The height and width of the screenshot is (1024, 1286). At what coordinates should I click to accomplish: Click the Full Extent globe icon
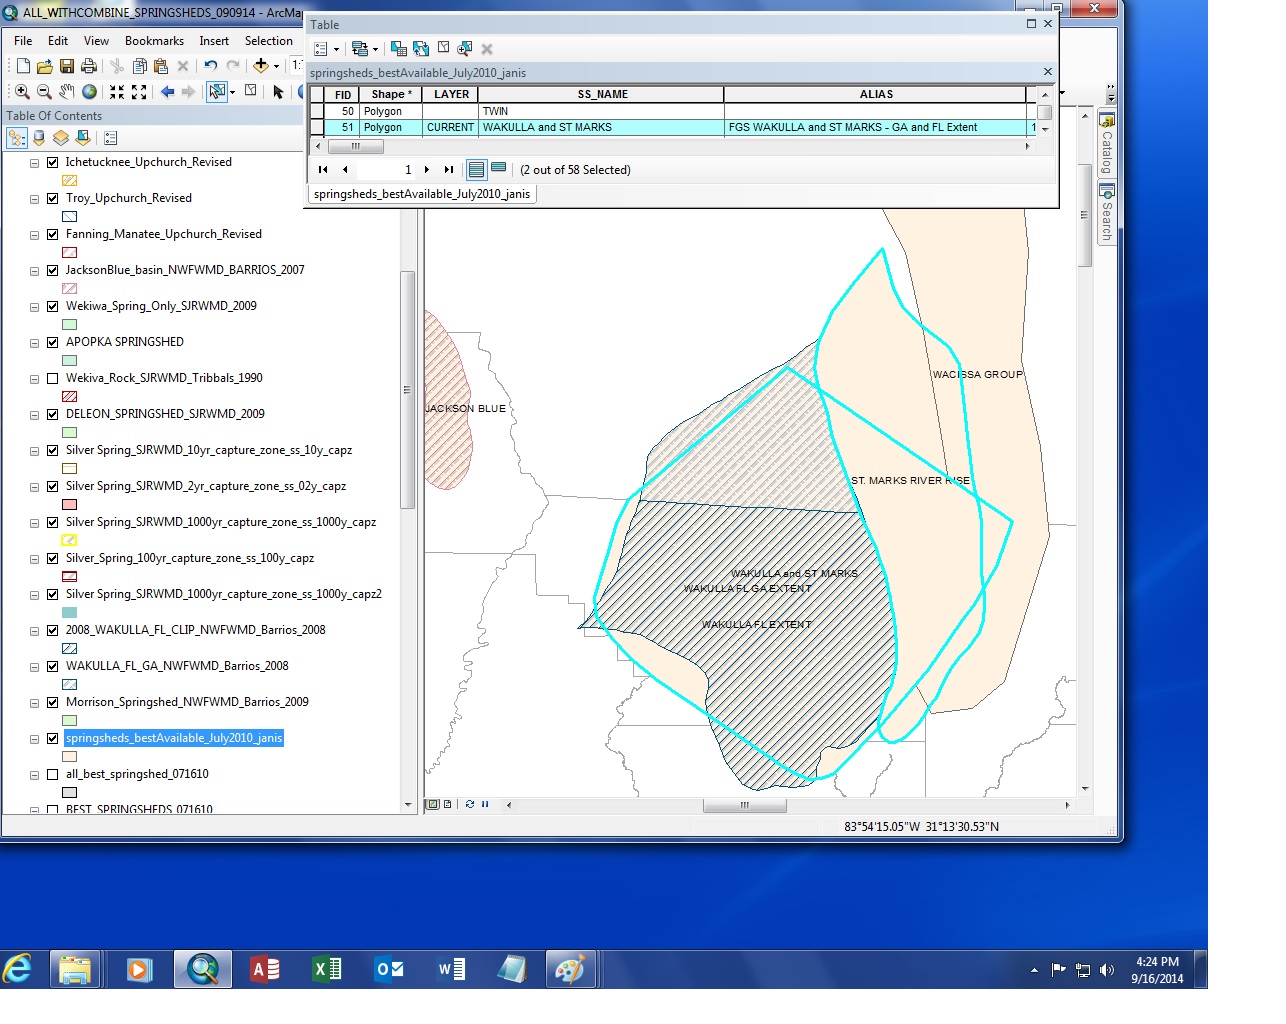[89, 92]
